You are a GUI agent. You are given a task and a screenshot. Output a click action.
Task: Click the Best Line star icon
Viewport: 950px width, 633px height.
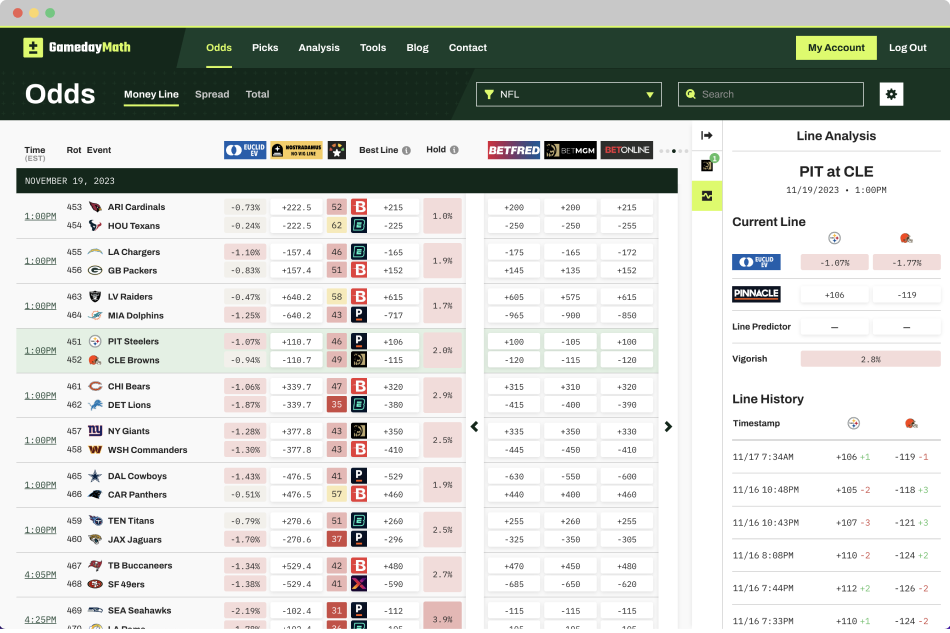click(337, 150)
